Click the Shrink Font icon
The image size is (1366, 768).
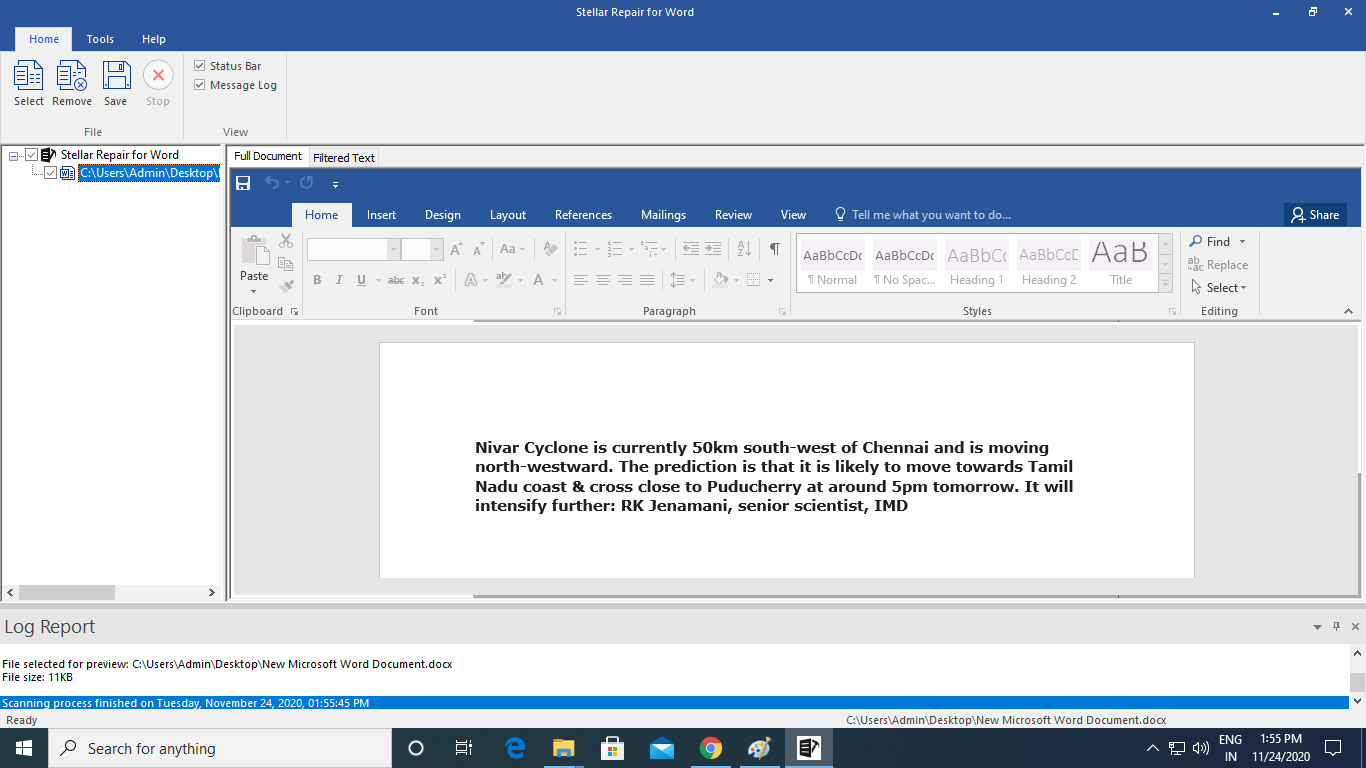pos(478,249)
